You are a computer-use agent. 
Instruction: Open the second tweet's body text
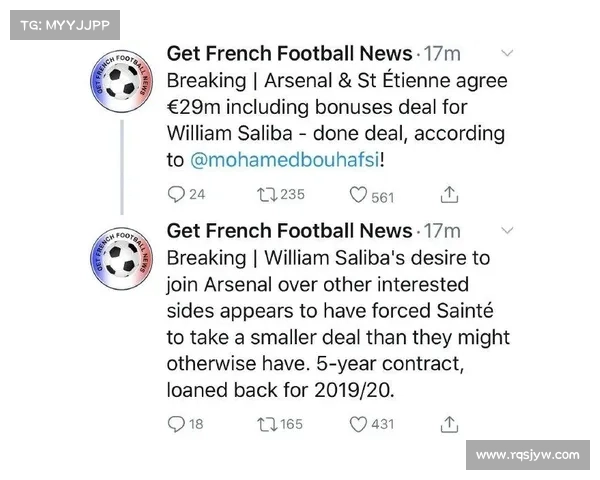click(338, 324)
